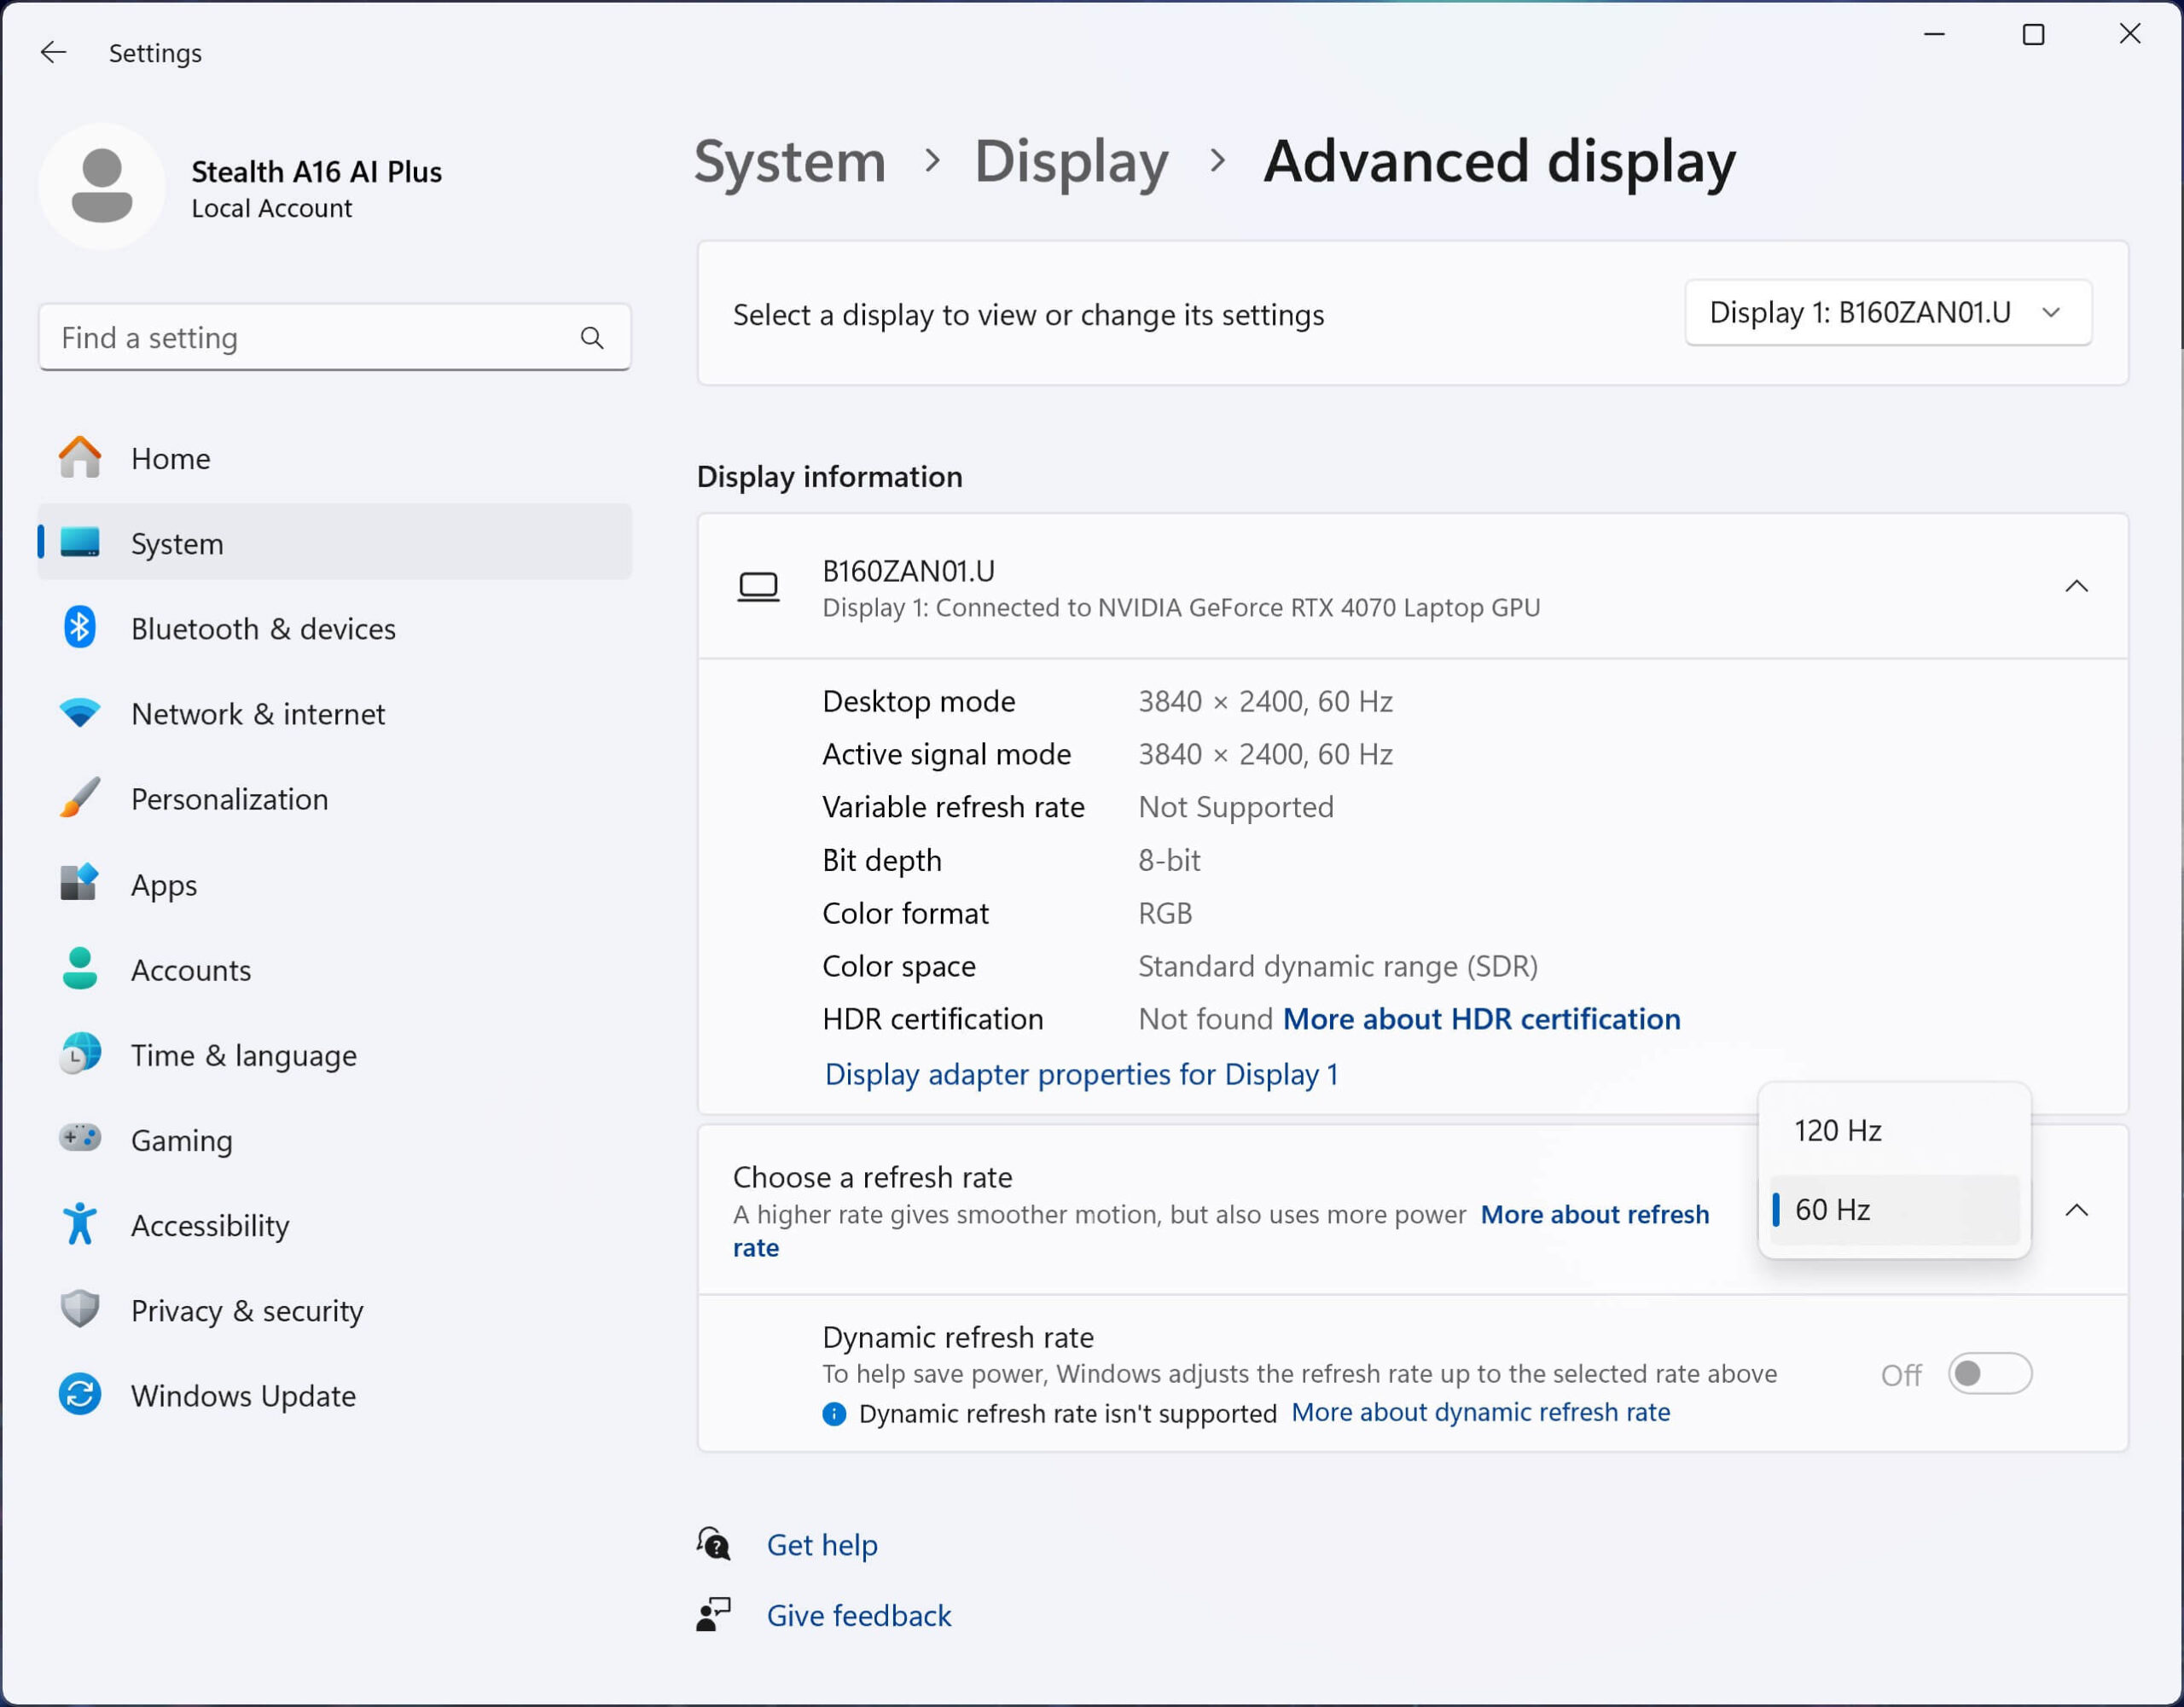Click the Bluetooth icon in sidebar
The width and height of the screenshot is (2184, 1707).
coord(80,628)
